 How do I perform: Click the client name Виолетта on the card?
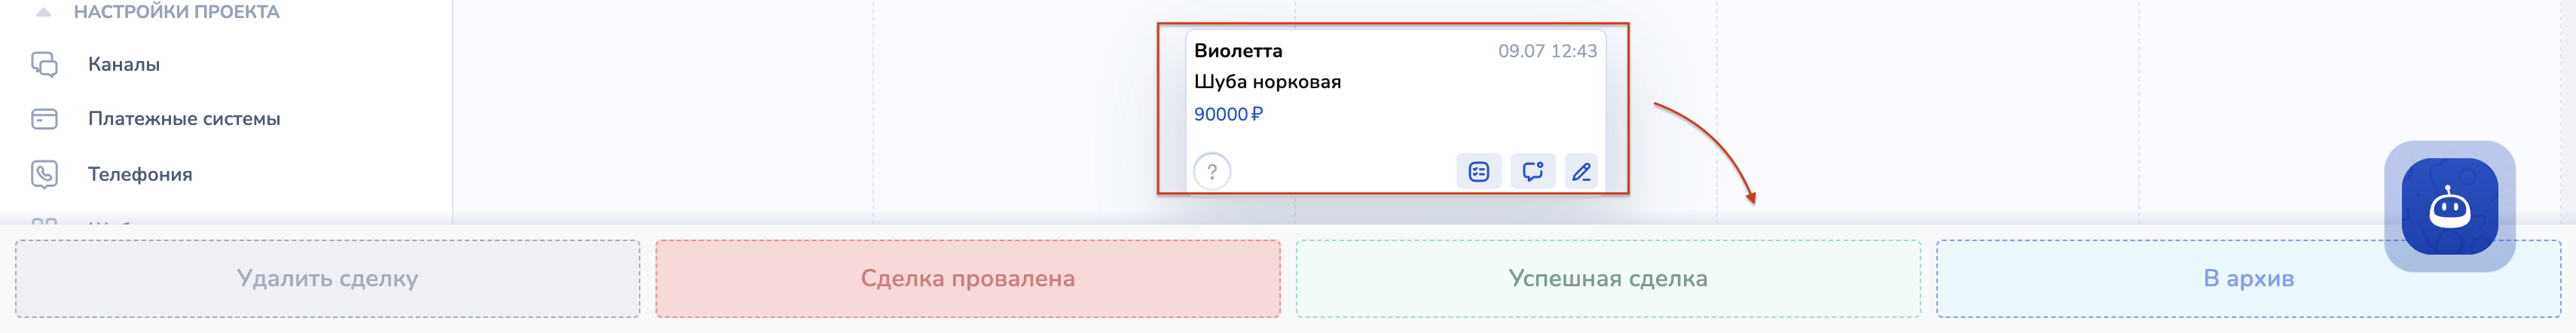coord(1238,51)
